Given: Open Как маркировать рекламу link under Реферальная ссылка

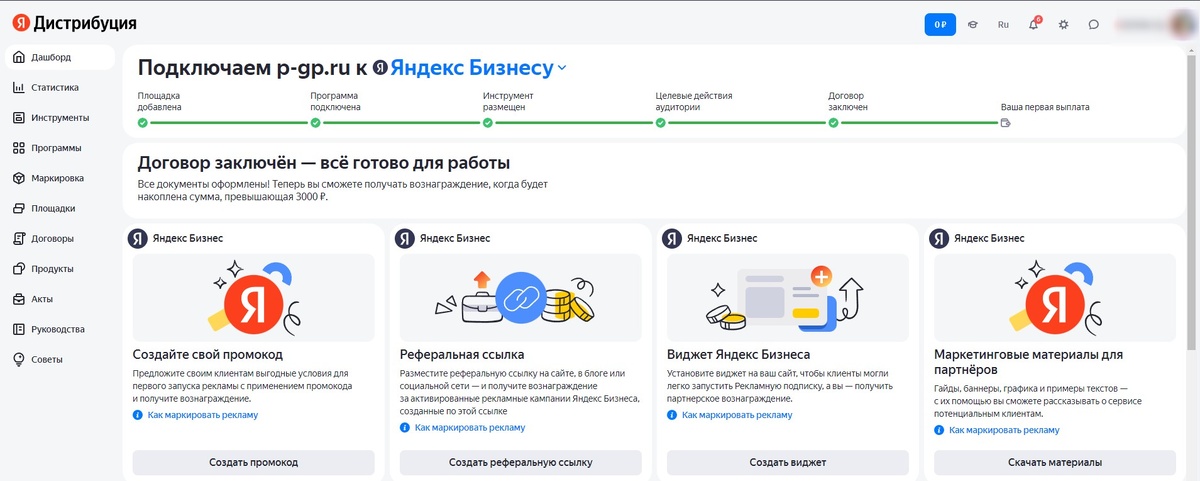Looking at the screenshot, I should [469, 427].
